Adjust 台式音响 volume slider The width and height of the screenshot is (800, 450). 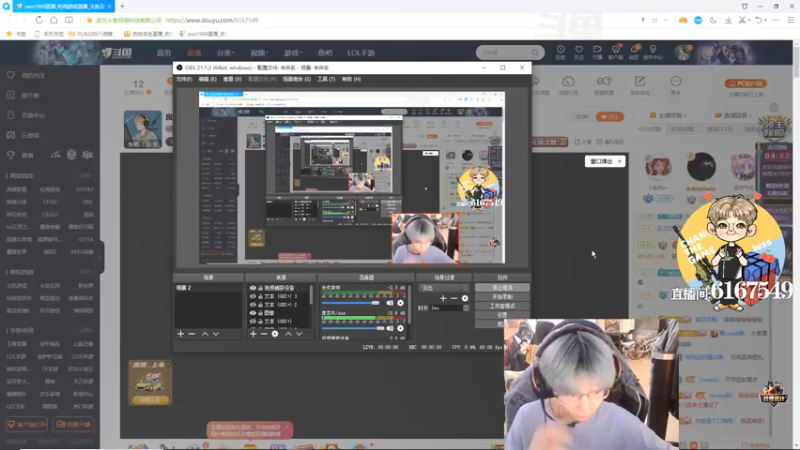tap(352, 303)
